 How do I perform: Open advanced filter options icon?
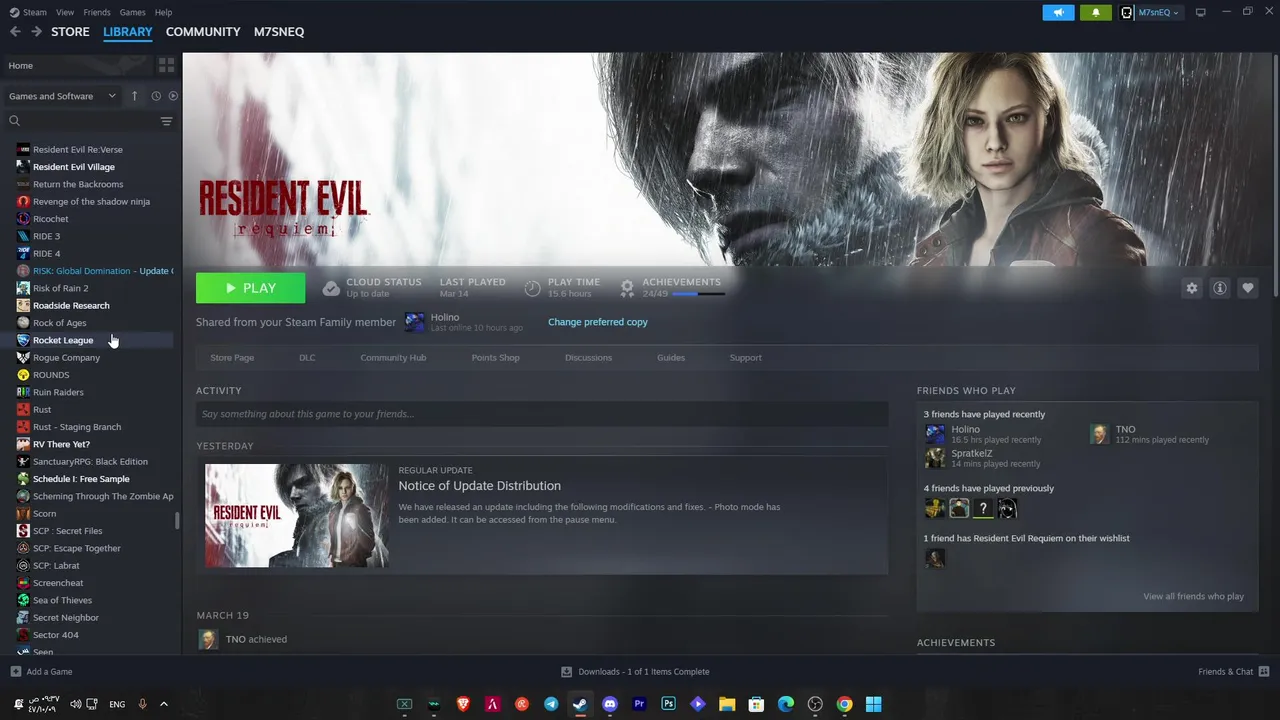pos(166,121)
